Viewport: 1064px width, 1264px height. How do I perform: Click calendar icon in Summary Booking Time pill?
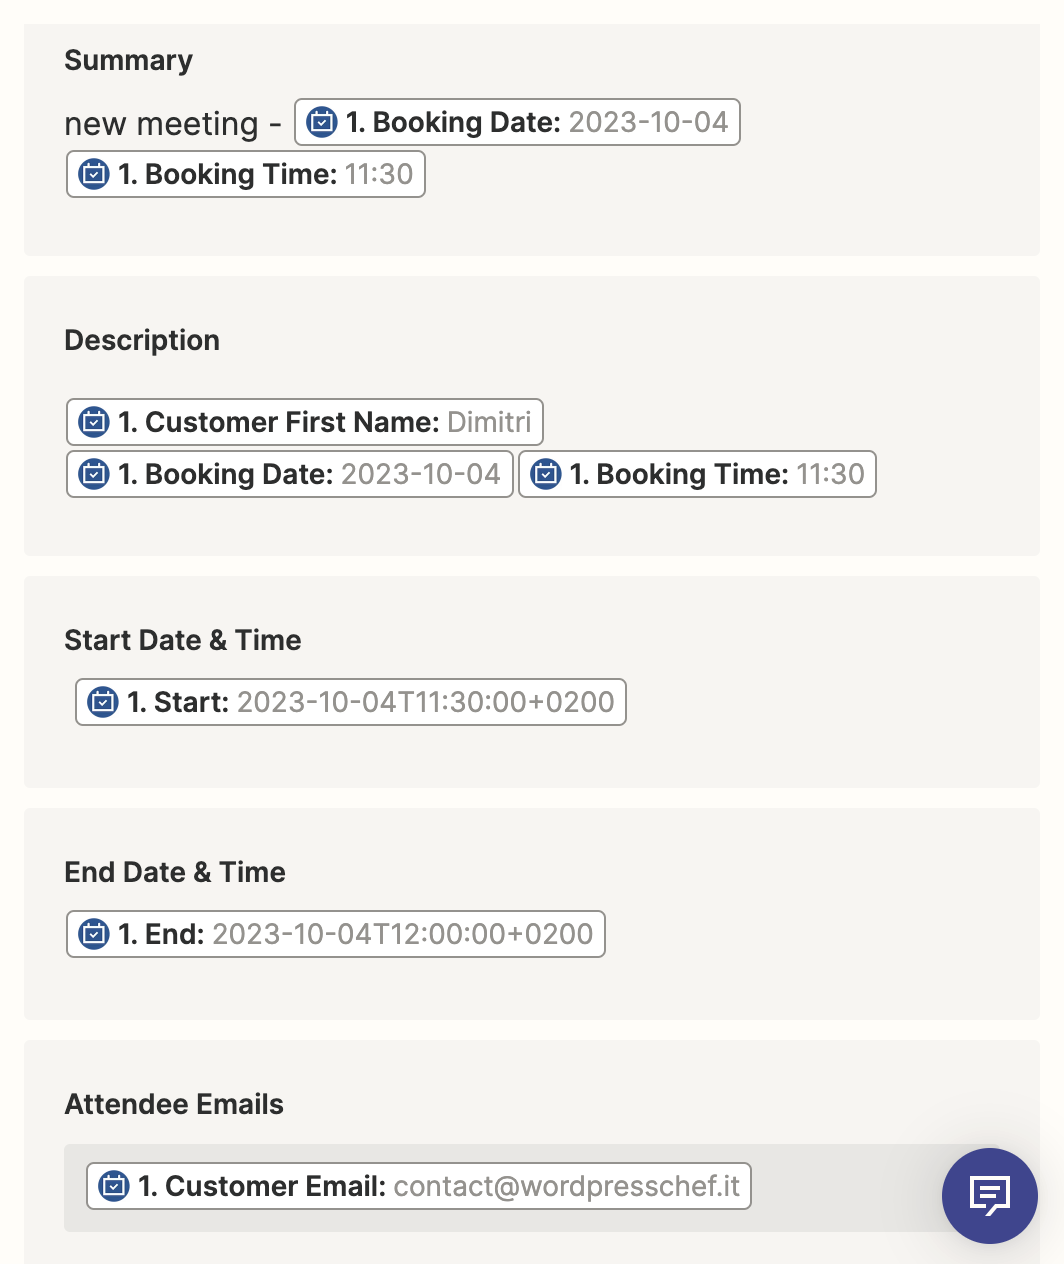94,174
